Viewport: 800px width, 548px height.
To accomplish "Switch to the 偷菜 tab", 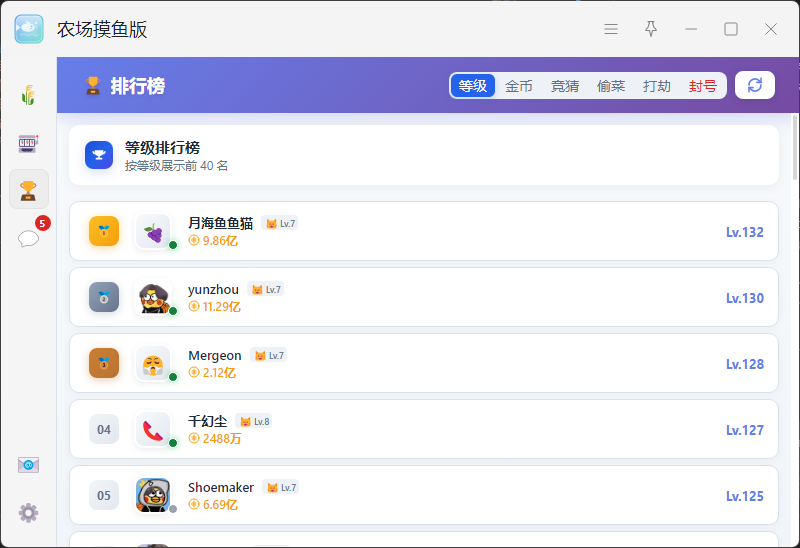I will 611,86.
